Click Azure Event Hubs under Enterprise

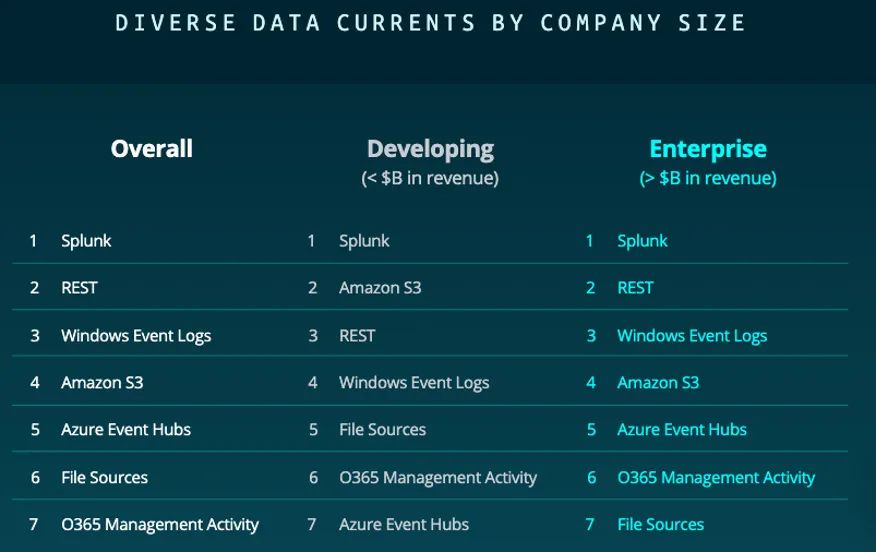[682, 430]
